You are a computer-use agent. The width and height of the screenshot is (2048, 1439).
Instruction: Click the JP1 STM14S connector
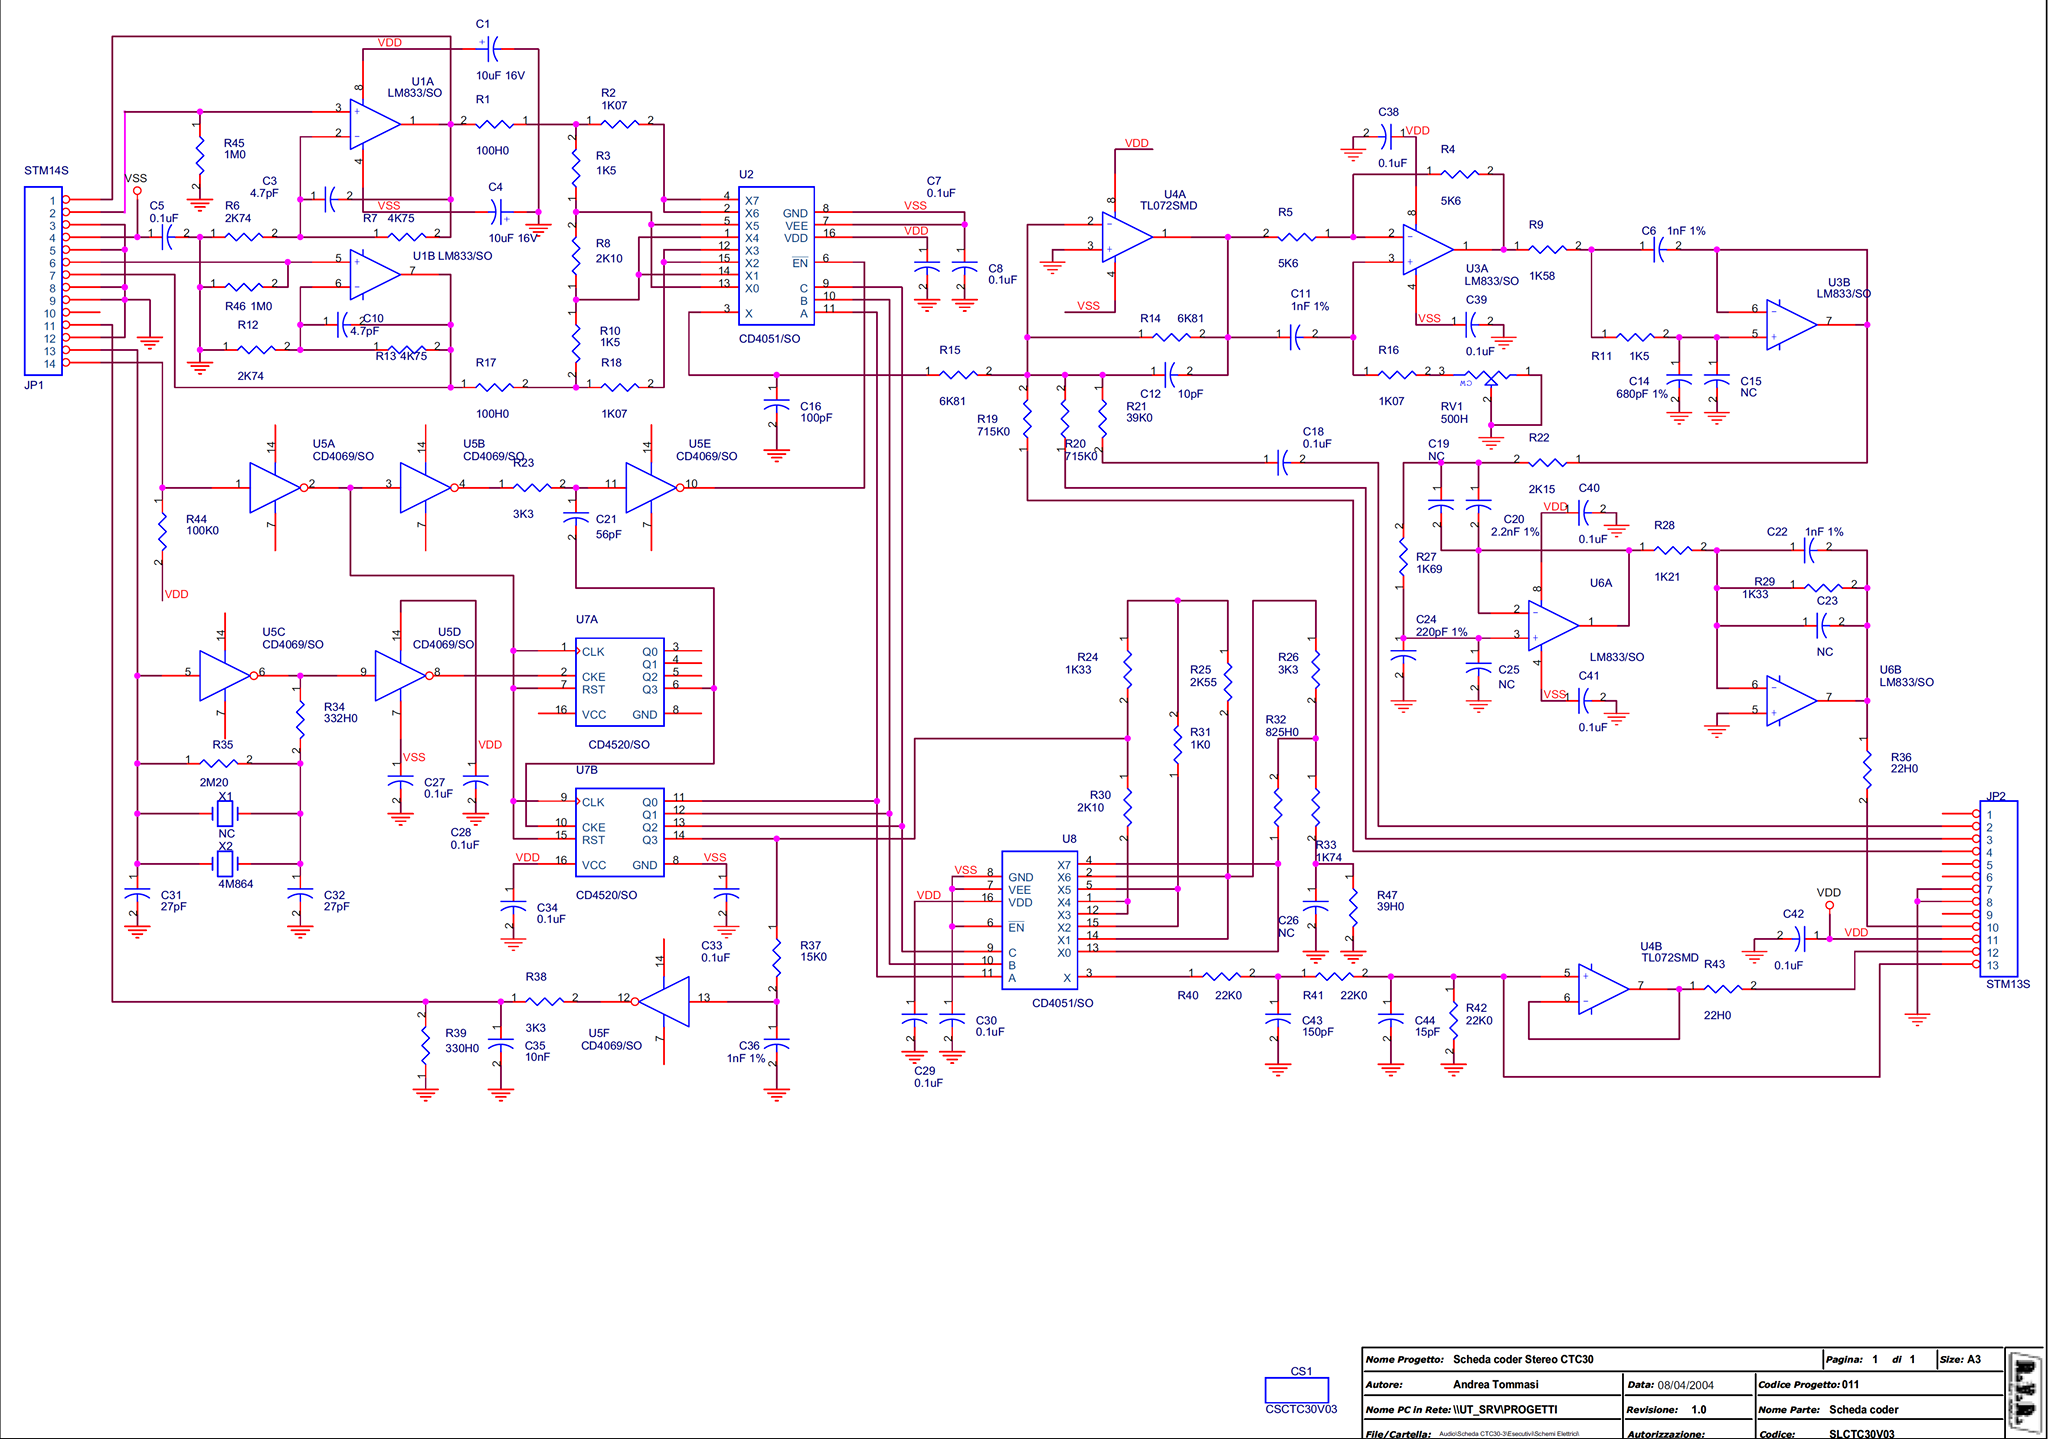42,282
